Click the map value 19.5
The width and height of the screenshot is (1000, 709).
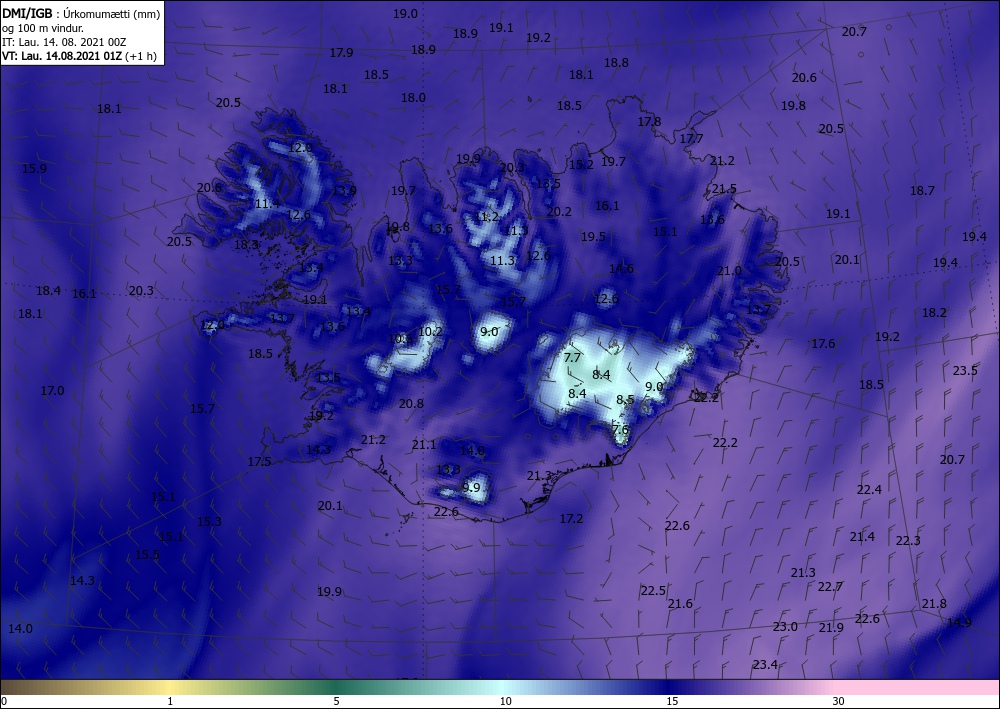point(593,237)
